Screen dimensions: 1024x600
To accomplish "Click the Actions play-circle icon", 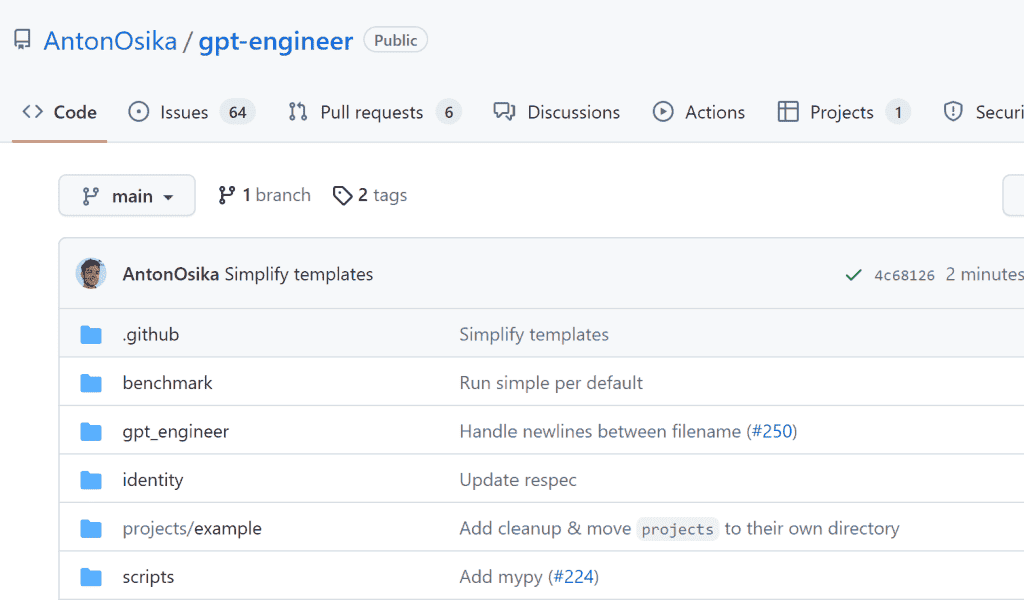I will (x=662, y=111).
